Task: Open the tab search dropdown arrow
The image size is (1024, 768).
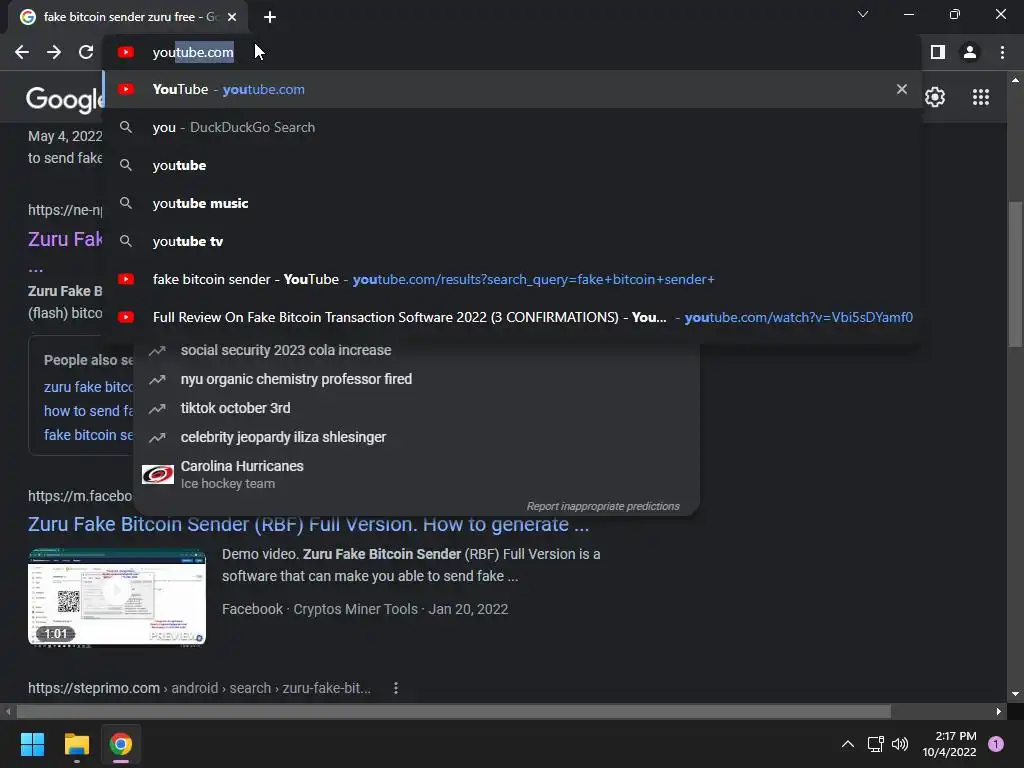Action: click(x=863, y=14)
